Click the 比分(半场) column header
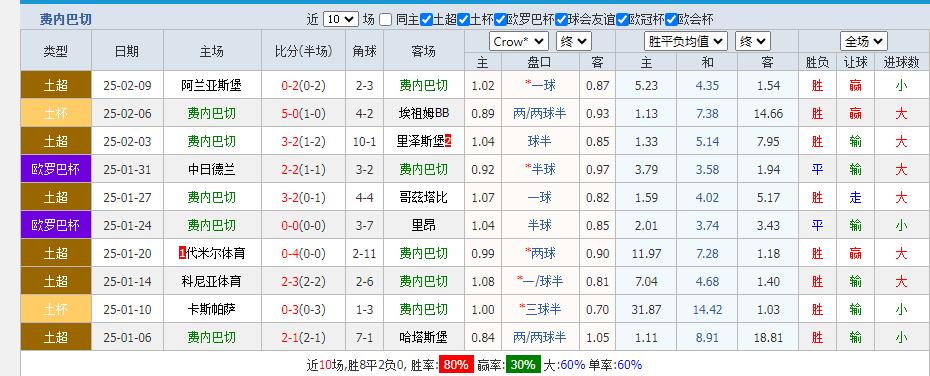 [x=303, y=52]
